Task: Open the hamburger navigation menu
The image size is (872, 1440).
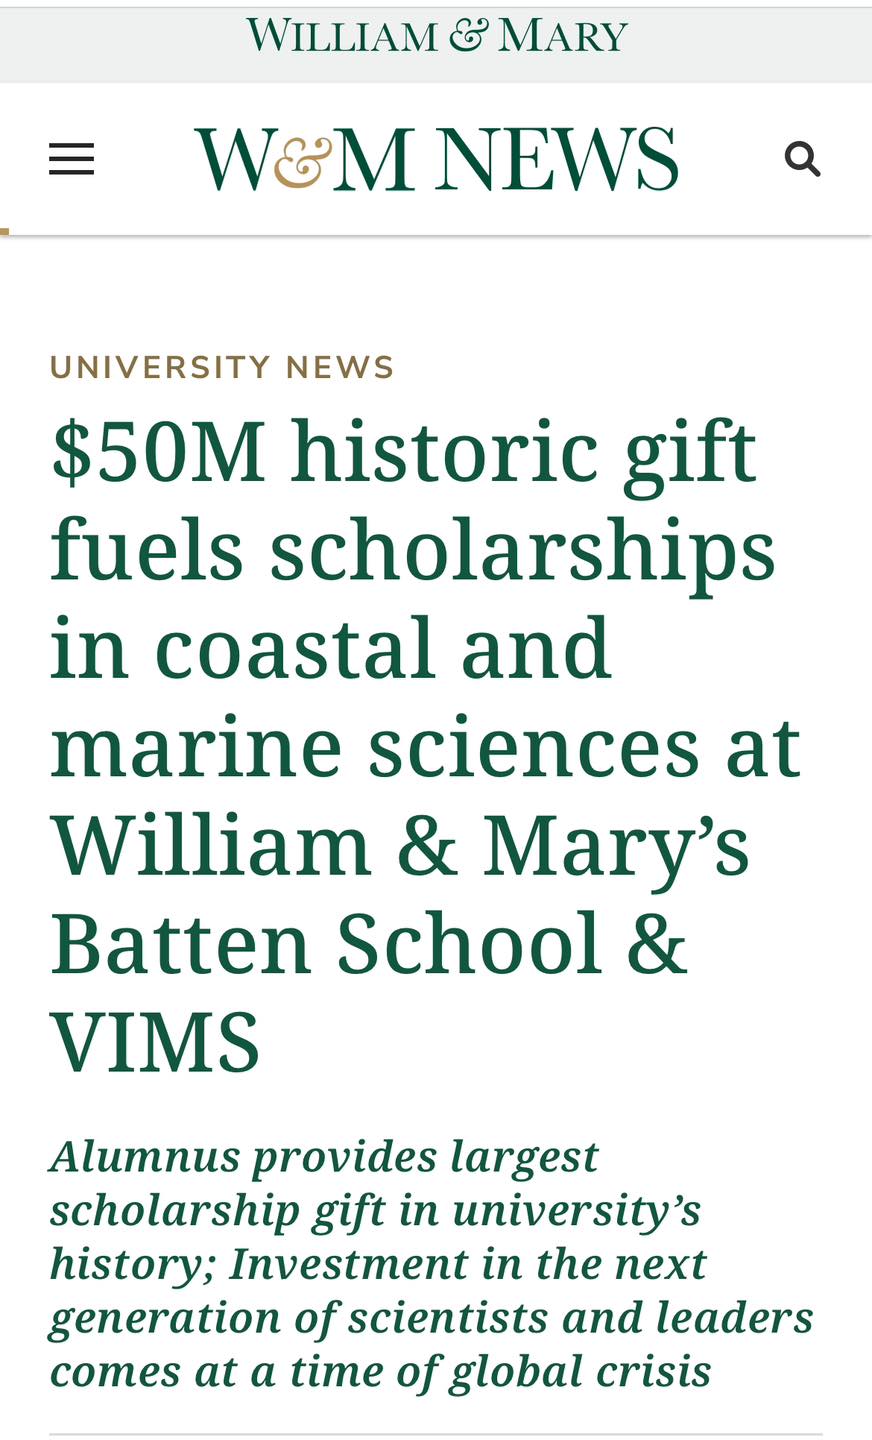Action: coord(71,159)
